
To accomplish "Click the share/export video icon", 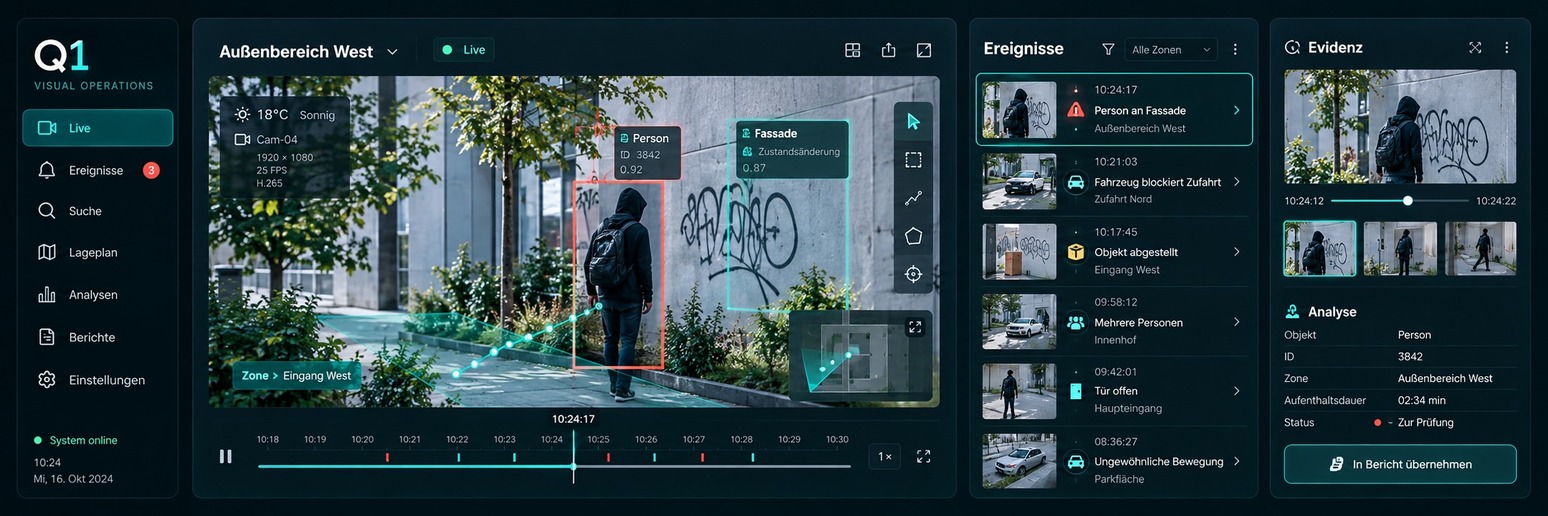I will [888, 50].
